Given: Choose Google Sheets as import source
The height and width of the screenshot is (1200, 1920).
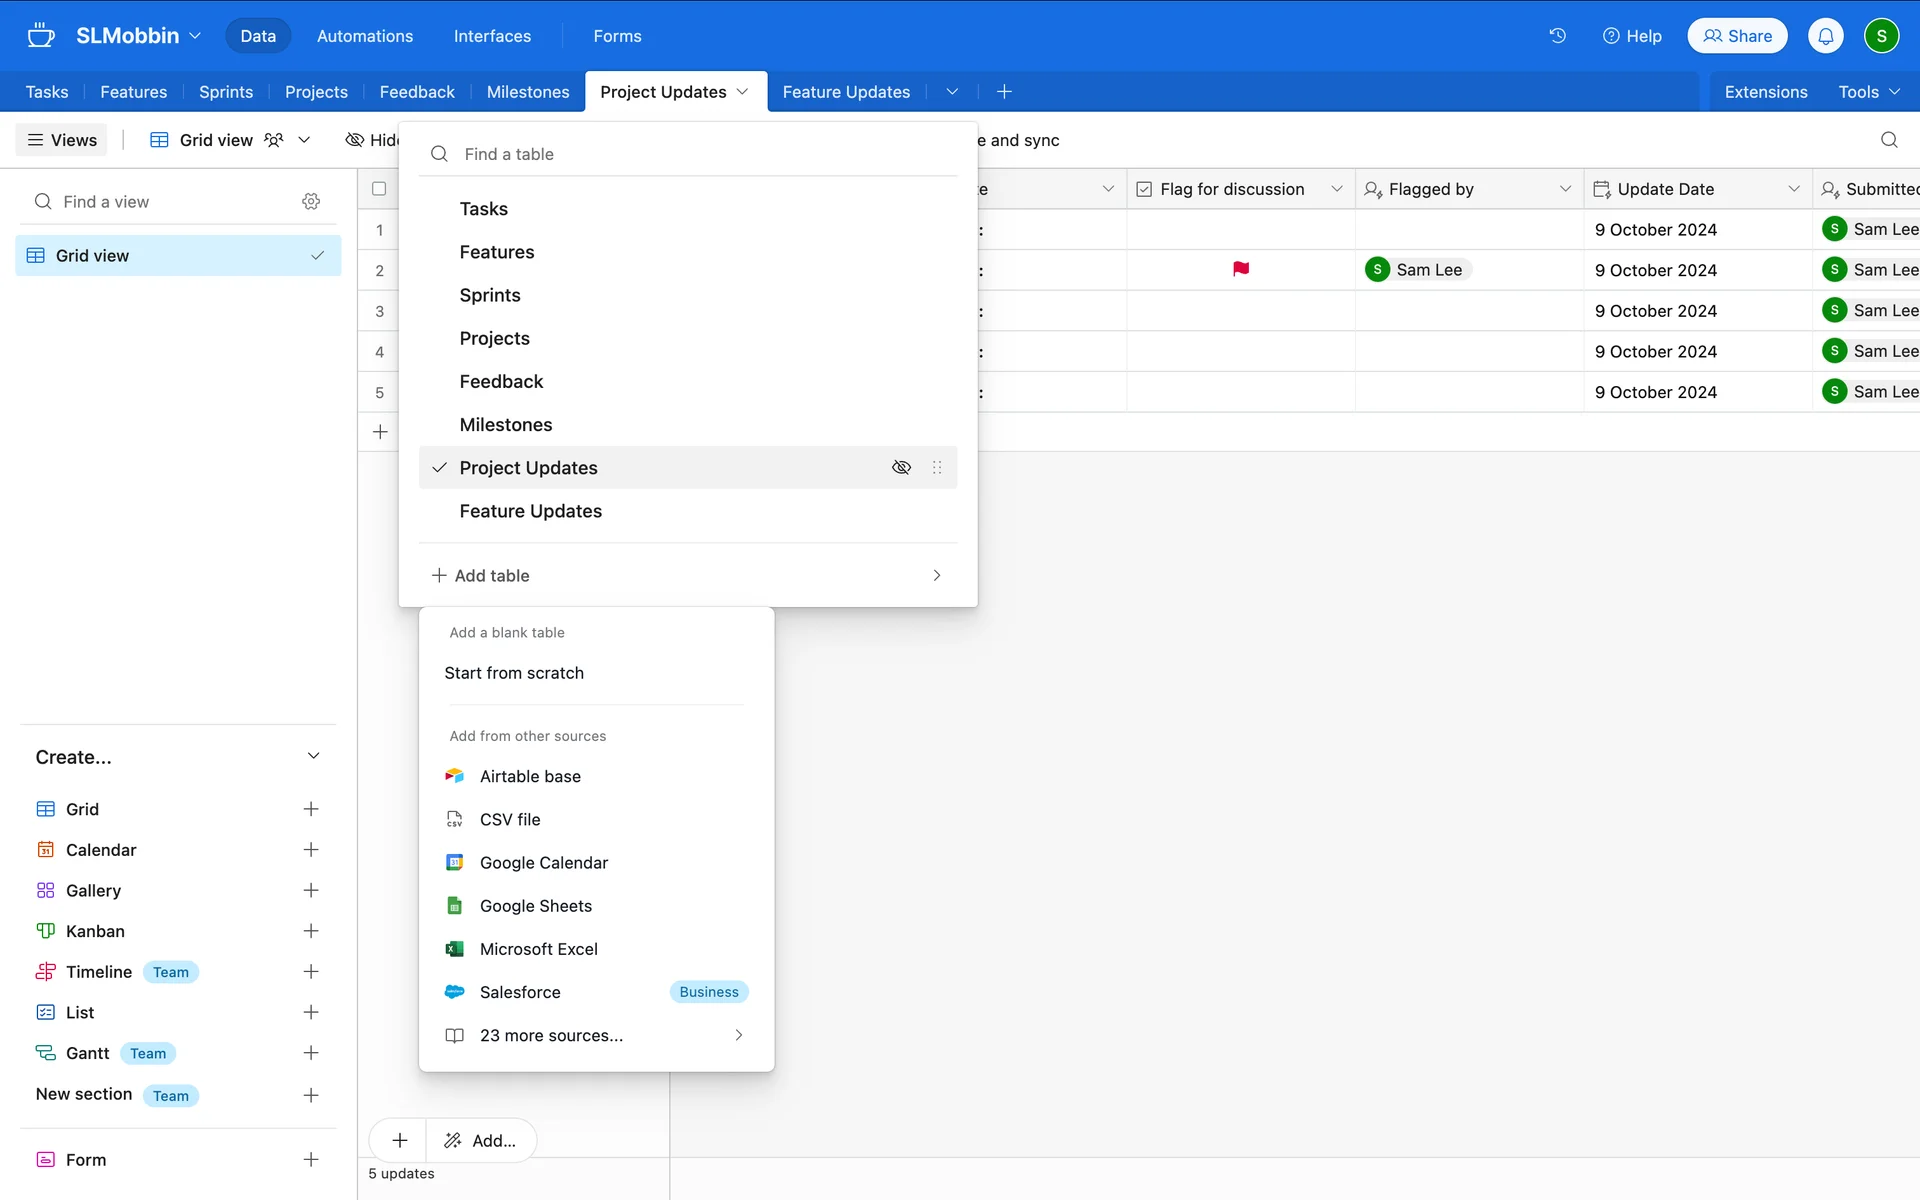Looking at the screenshot, I should click(536, 906).
